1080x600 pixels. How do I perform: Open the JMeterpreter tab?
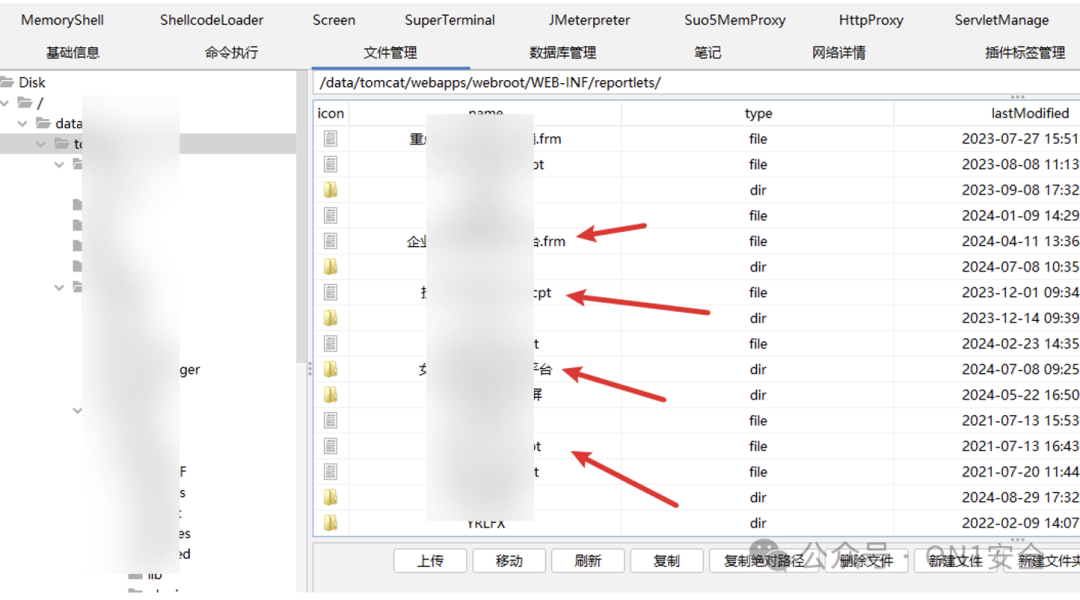click(x=589, y=20)
